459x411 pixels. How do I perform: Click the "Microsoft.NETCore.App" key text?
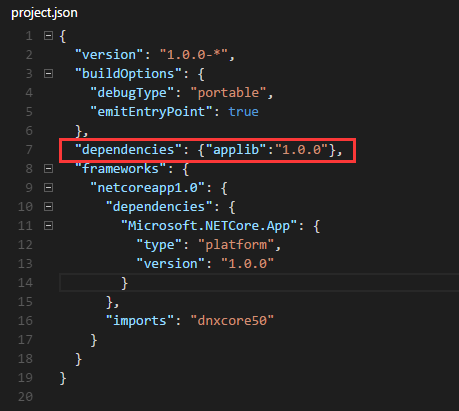pos(209,226)
